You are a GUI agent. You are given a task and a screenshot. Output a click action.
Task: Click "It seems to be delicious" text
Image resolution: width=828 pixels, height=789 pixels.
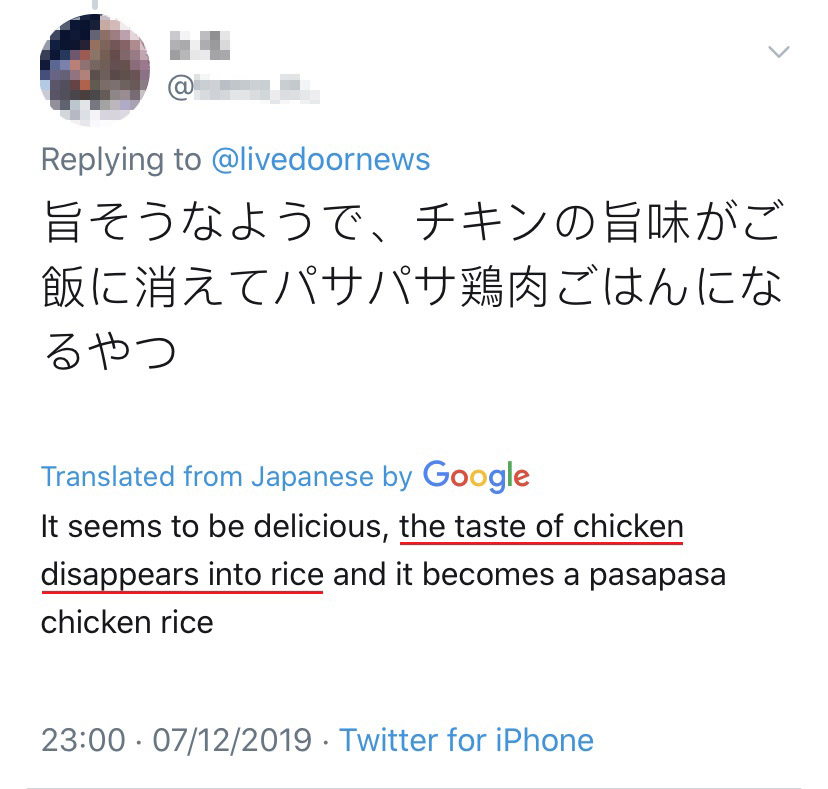pyautogui.click(x=213, y=526)
